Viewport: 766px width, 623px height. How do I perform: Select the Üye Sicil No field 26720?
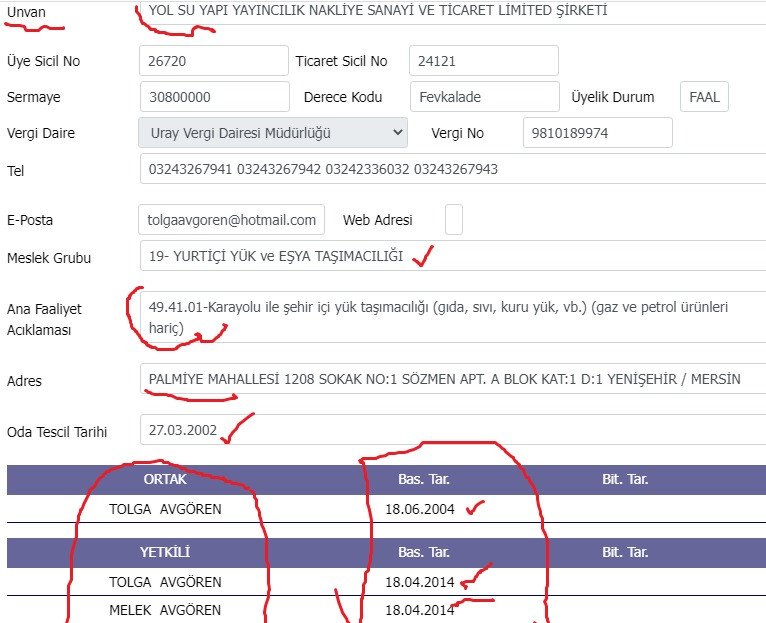(x=214, y=61)
